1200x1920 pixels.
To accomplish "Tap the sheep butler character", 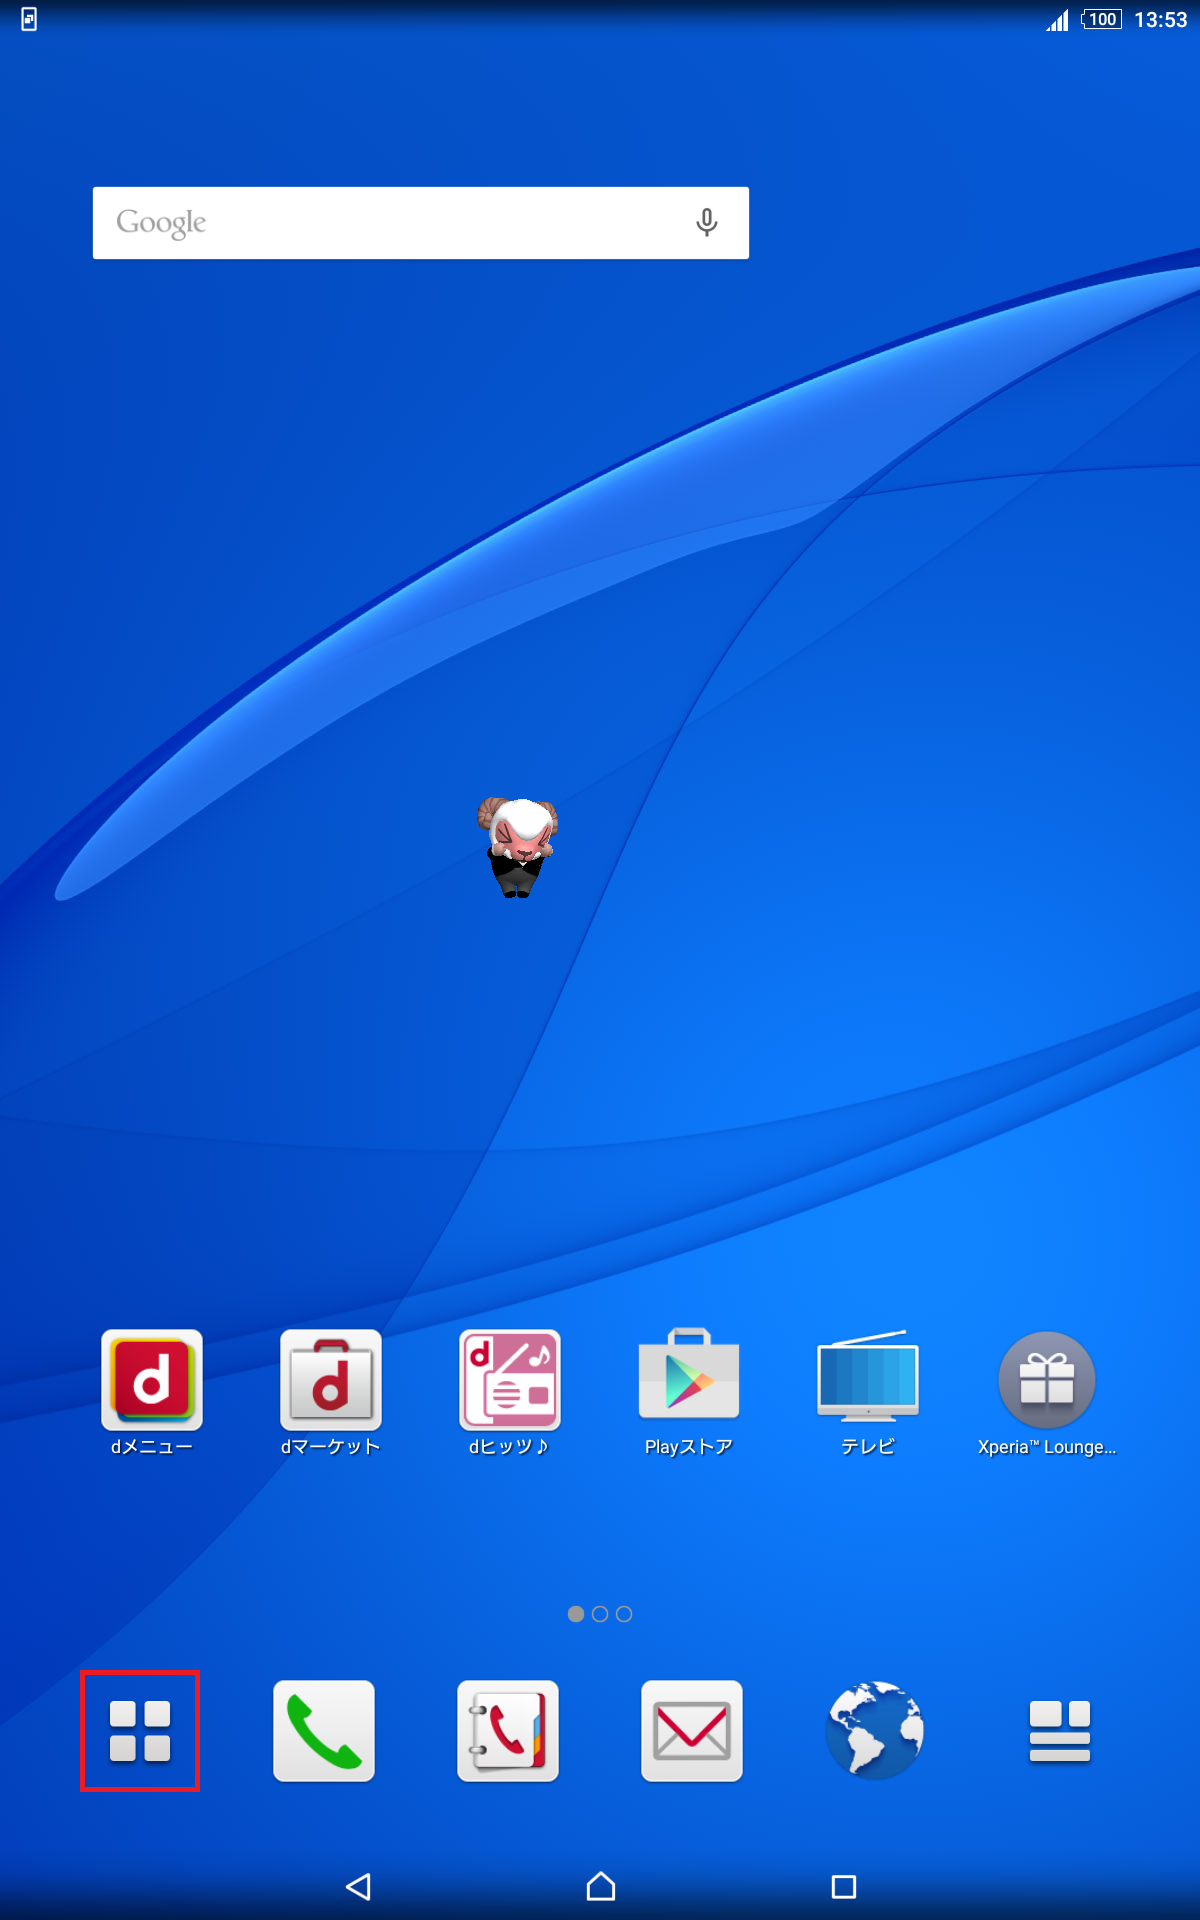I will point(517,847).
